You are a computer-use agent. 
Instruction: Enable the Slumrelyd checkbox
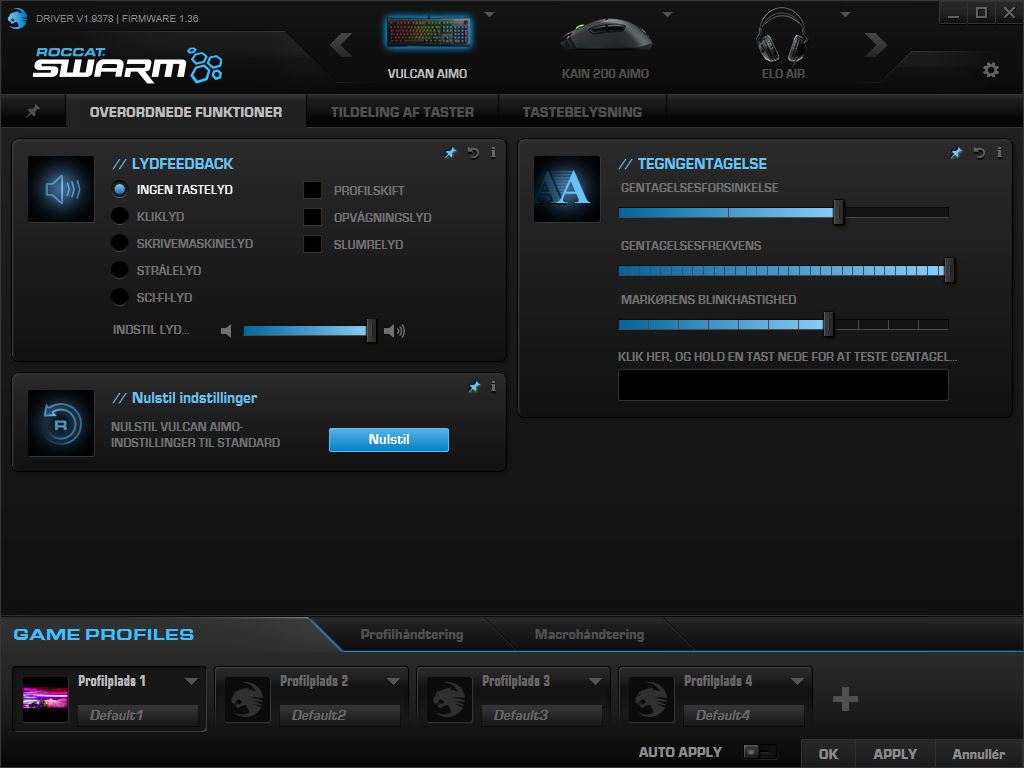pyautogui.click(x=312, y=244)
